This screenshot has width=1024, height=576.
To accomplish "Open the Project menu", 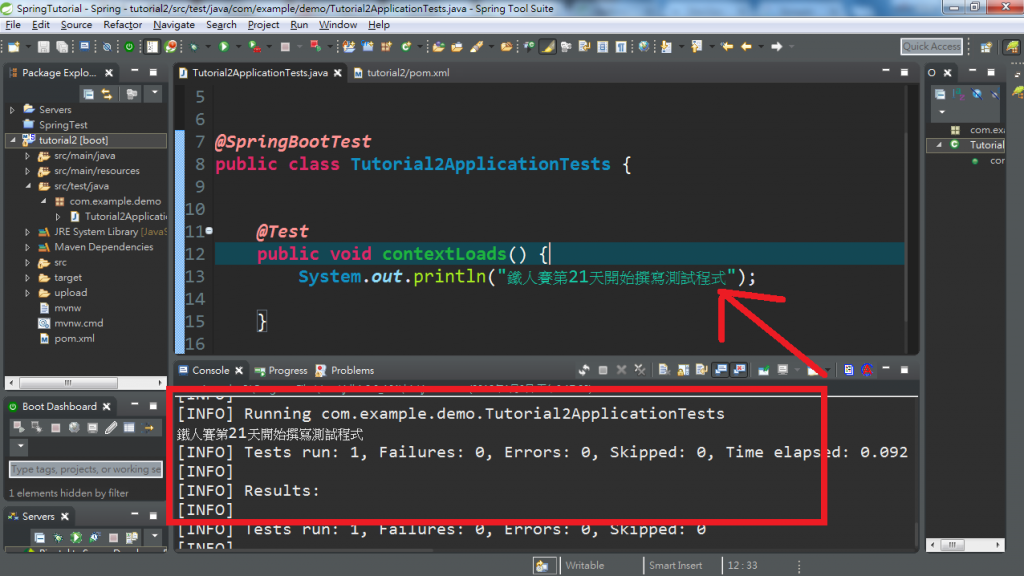I will click(x=263, y=25).
